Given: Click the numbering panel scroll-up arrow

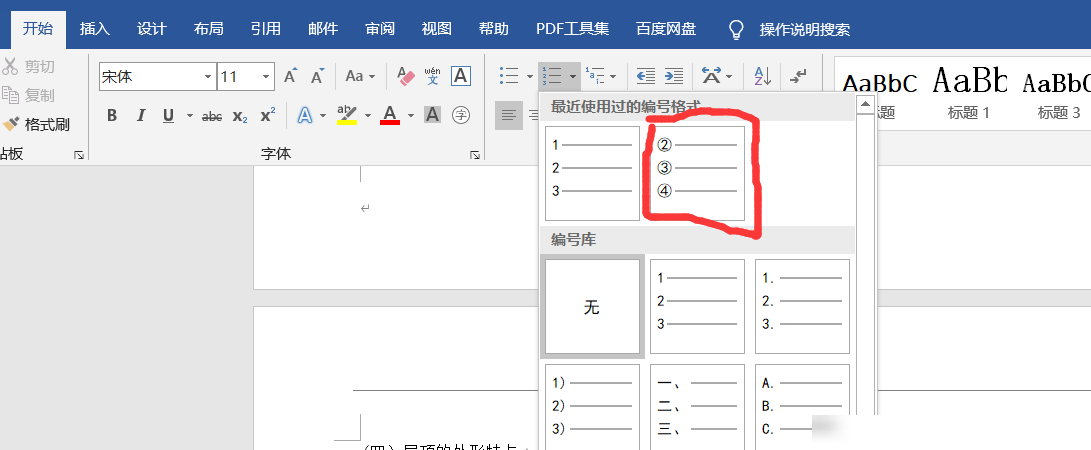Looking at the screenshot, I should click(865, 105).
